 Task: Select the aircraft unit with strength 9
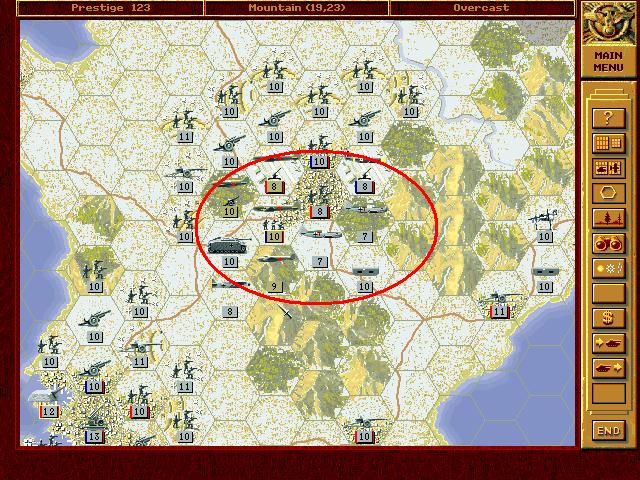tap(274, 271)
